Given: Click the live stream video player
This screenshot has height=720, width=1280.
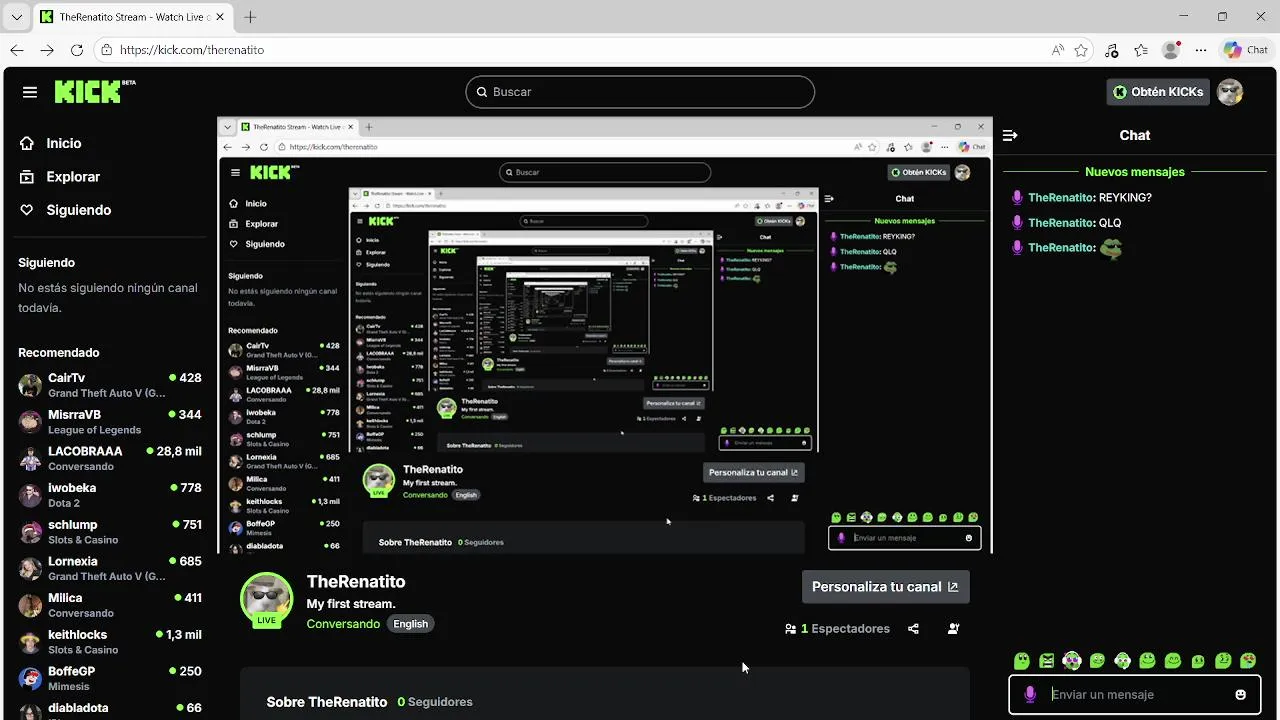Looking at the screenshot, I should click(605, 335).
